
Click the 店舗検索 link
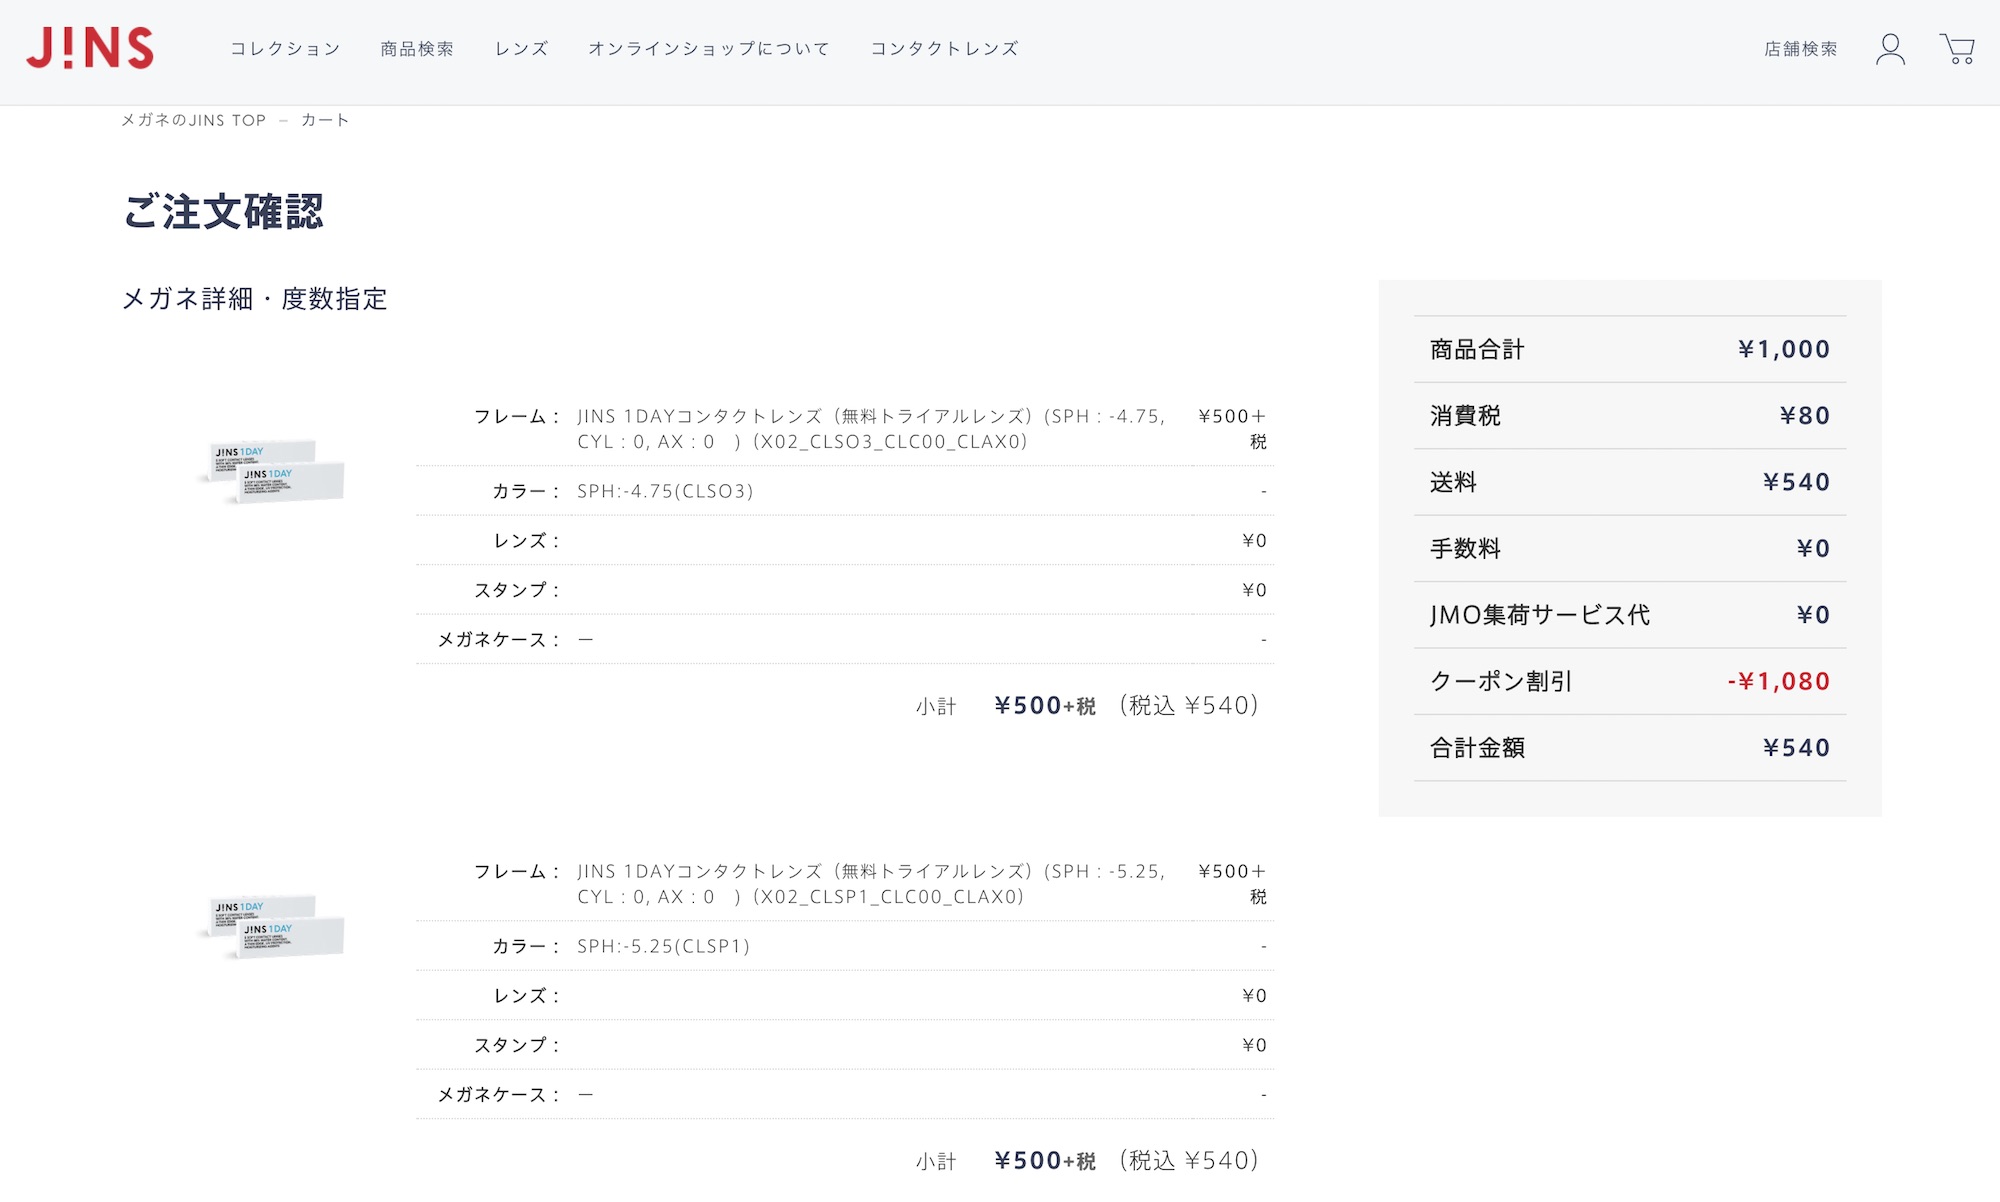(1800, 48)
